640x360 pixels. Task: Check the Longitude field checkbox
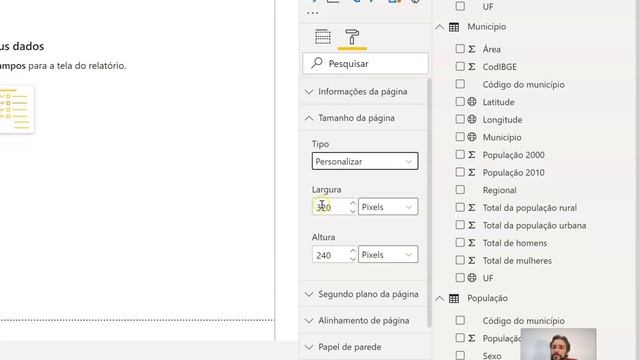click(460, 119)
